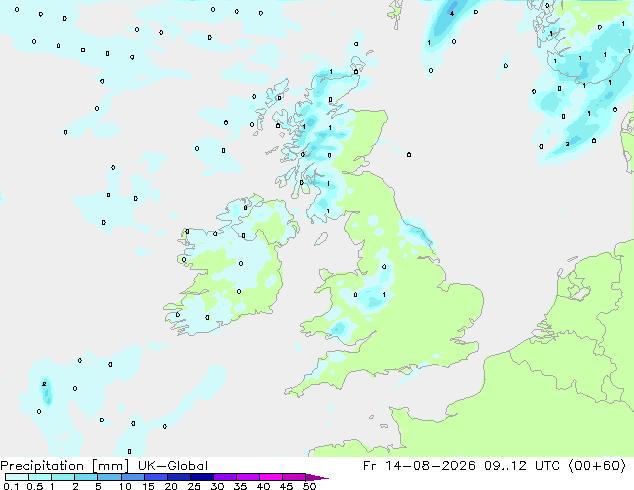Image resolution: width=634 pixels, height=490 pixels.
Task: Click the 'Precipitation' title text
Action: tap(42, 466)
